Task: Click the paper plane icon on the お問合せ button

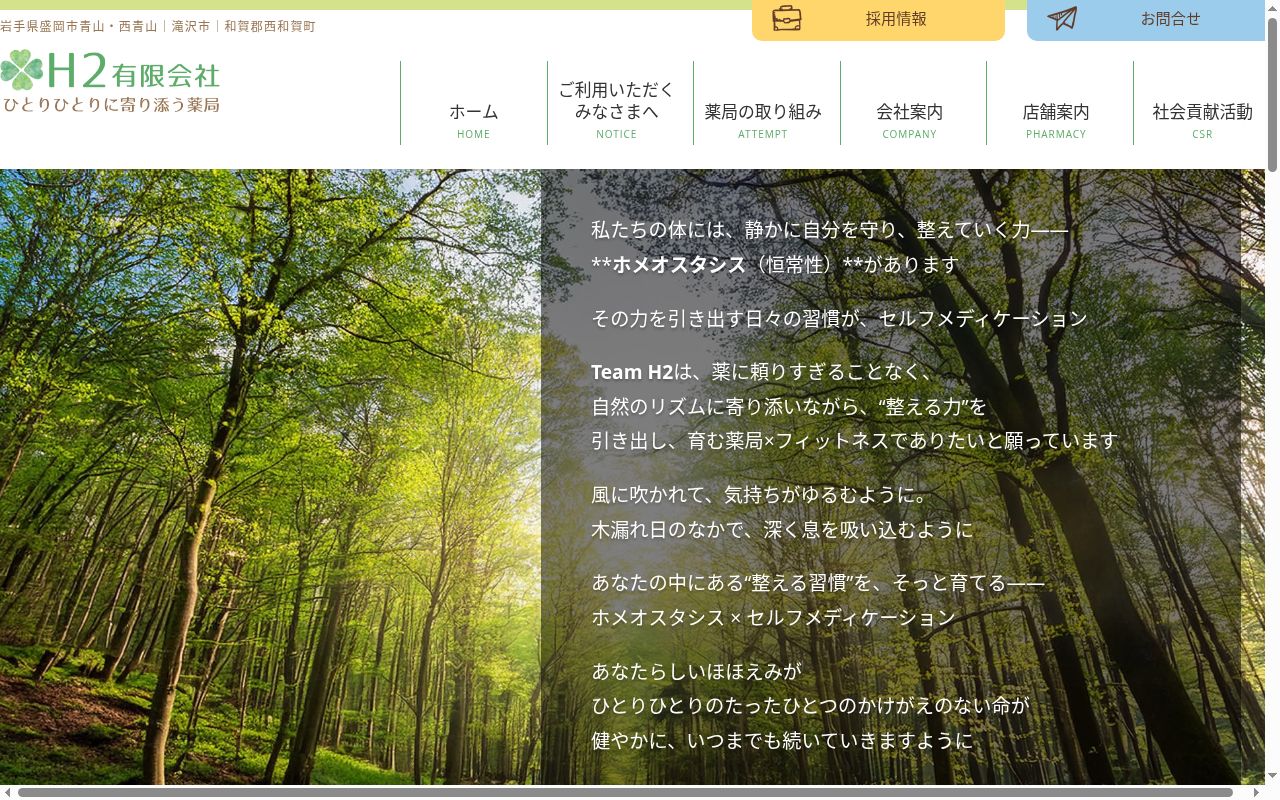Action: pyautogui.click(x=1062, y=18)
